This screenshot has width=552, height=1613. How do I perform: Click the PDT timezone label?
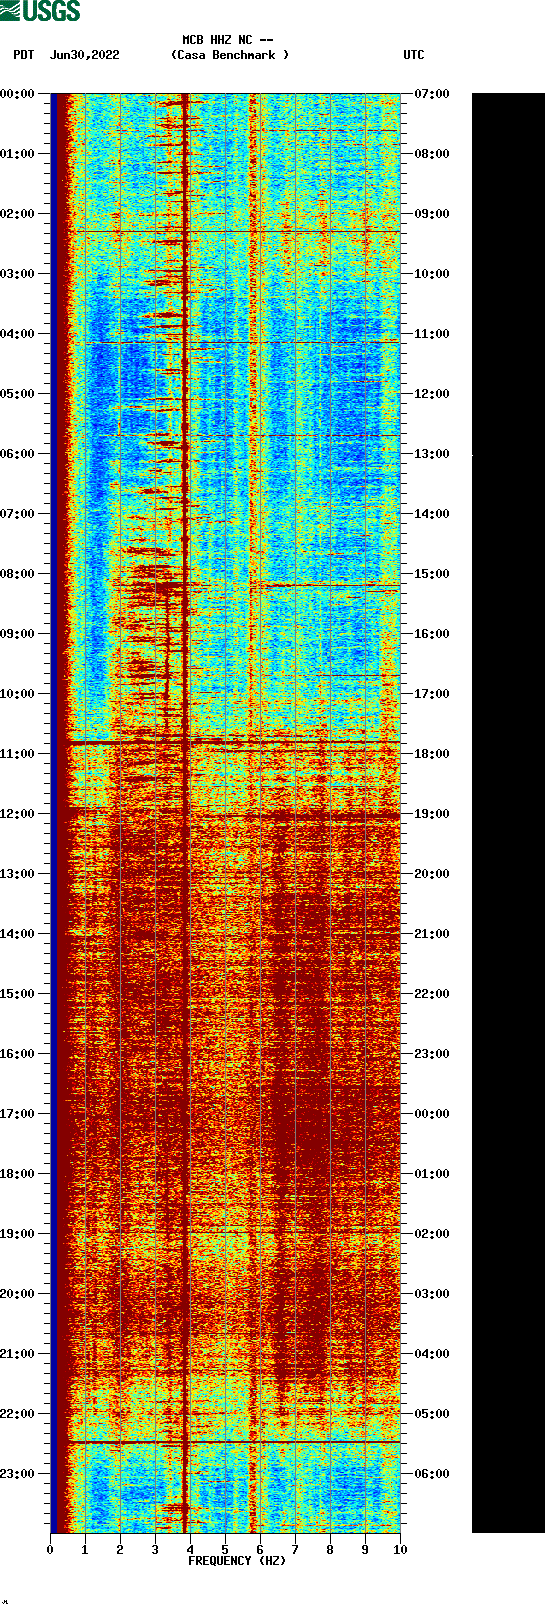pos(24,55)
